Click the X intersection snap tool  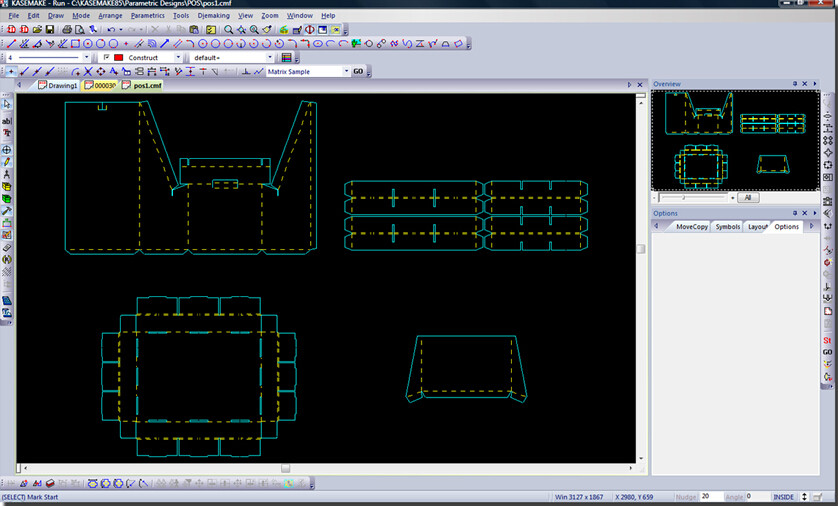pyautogui.click(x=88, y=71)
